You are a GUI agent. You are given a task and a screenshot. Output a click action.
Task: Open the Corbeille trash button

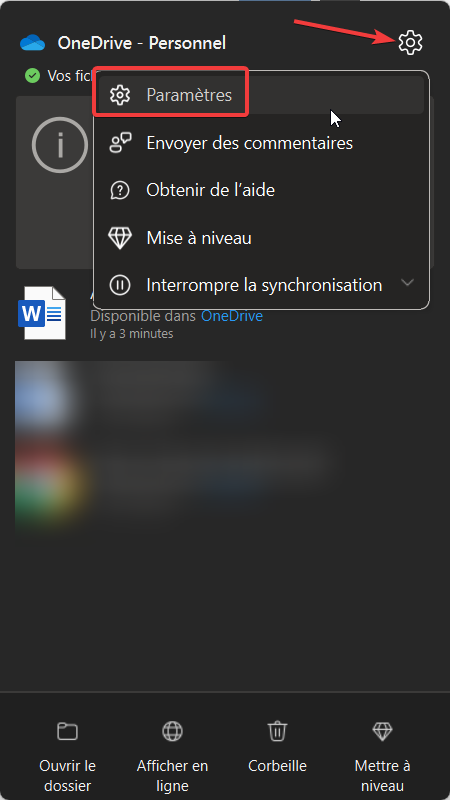(x=278, y=747)
